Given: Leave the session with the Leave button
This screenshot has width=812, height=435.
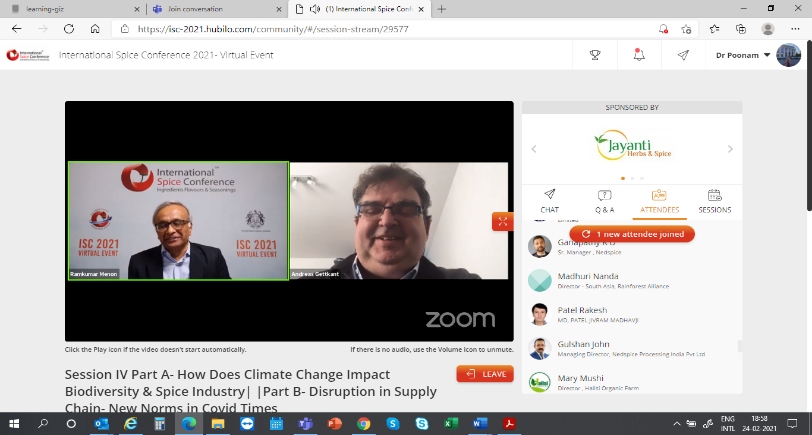Looking at the screenshot, I should [x=485, y=374].
